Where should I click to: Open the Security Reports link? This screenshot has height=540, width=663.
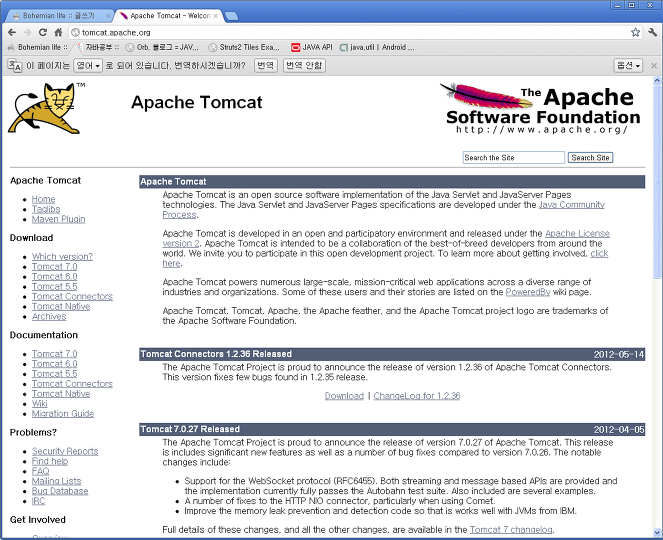[x=65, y=451]
